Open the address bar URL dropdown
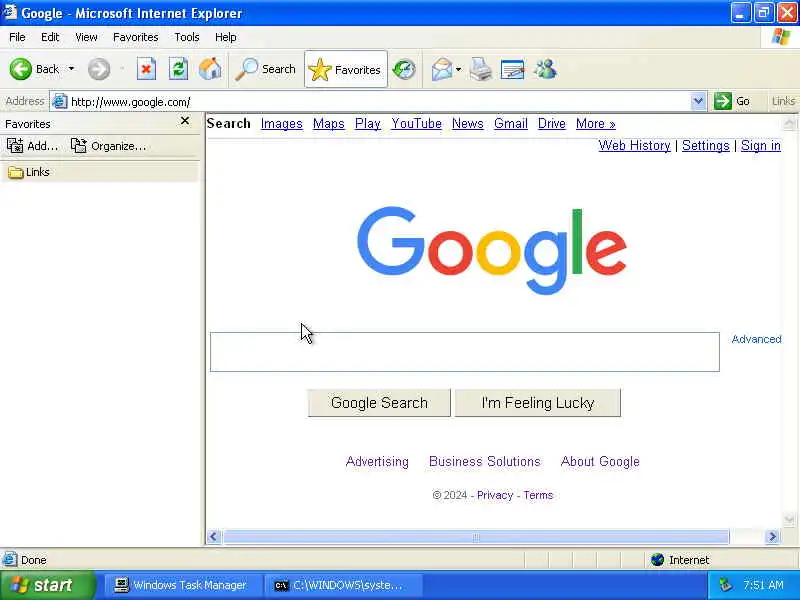The image size is (800, 600). (698, 102)
